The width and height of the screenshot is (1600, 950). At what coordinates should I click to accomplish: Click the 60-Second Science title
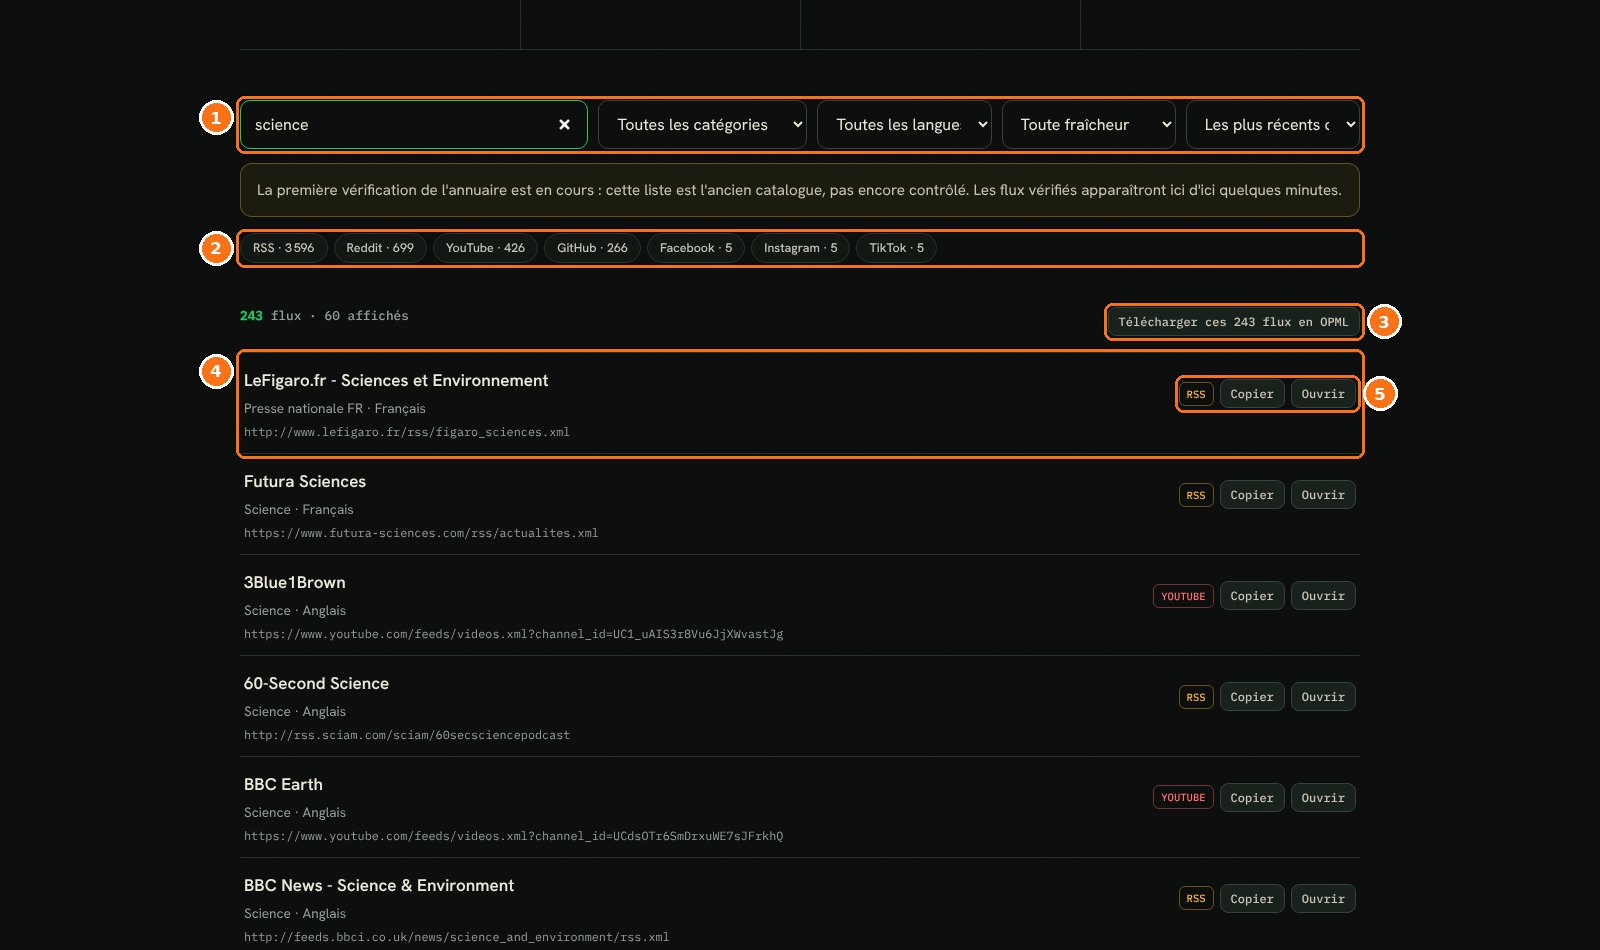pos(316,684)
